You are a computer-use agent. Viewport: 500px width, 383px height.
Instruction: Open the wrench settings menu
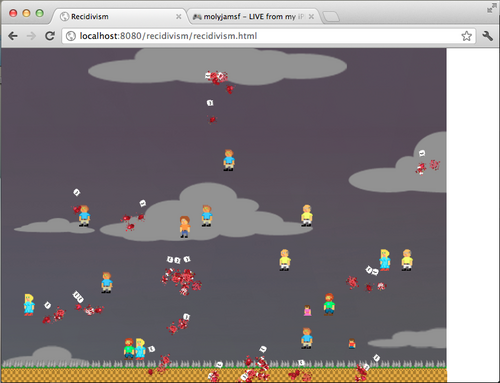(487, 36)
